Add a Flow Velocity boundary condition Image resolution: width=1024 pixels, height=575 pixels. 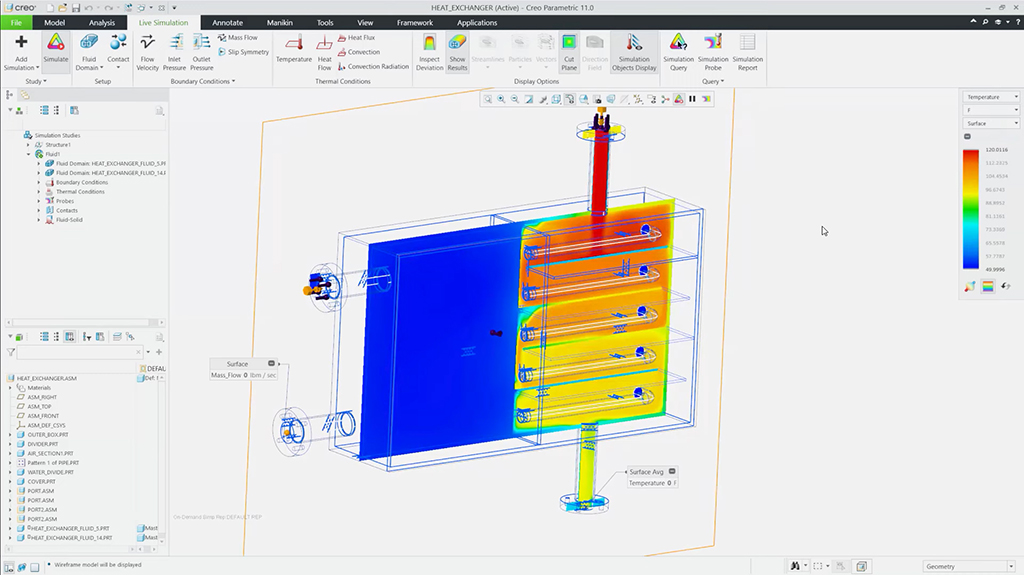pos(148,52)
